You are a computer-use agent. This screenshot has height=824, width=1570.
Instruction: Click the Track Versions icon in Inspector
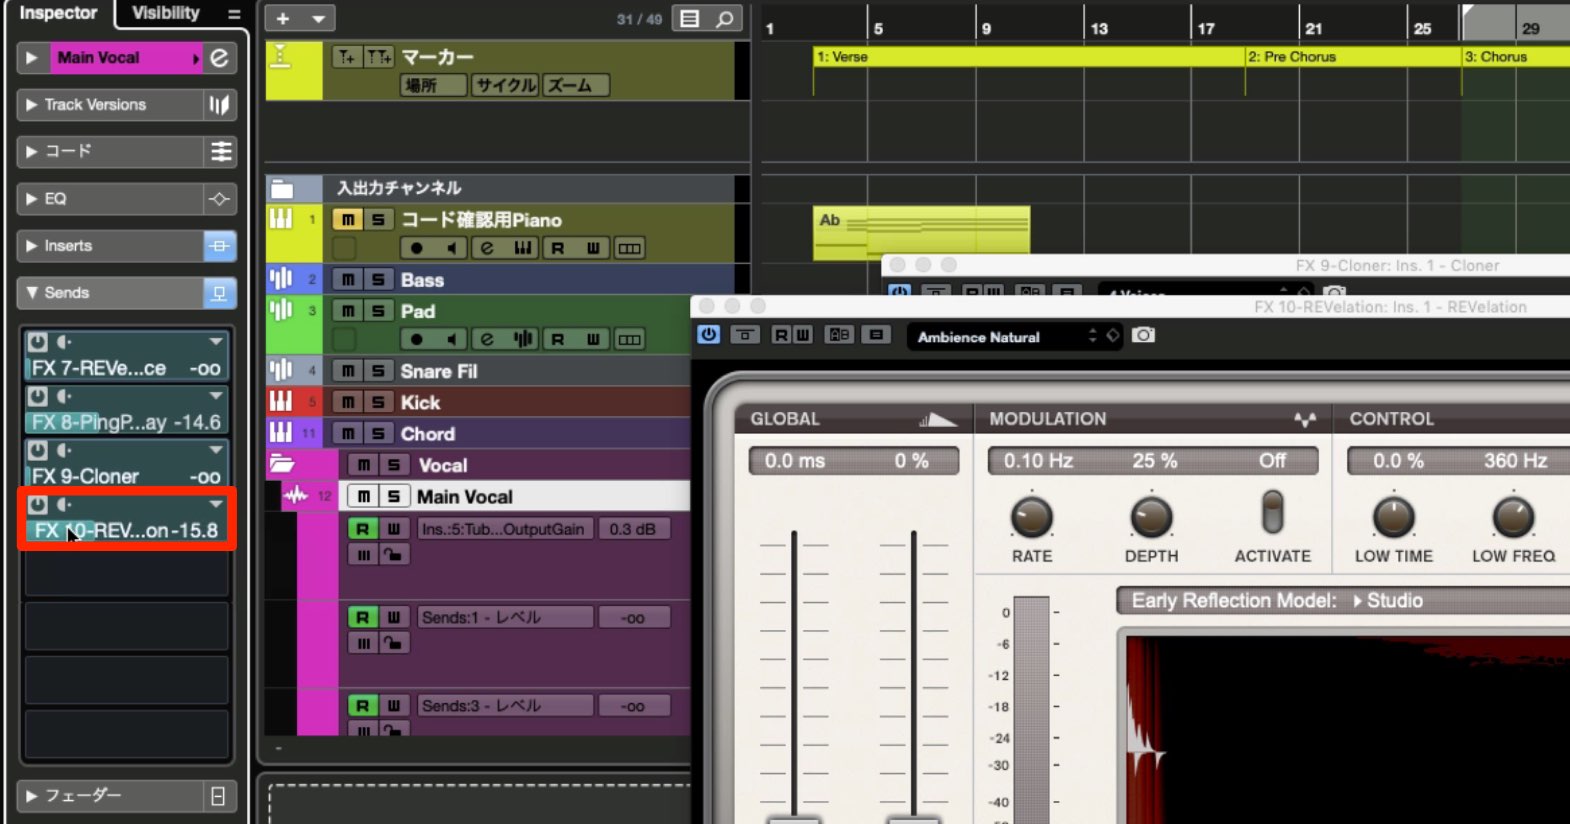(x=219, y=105)
